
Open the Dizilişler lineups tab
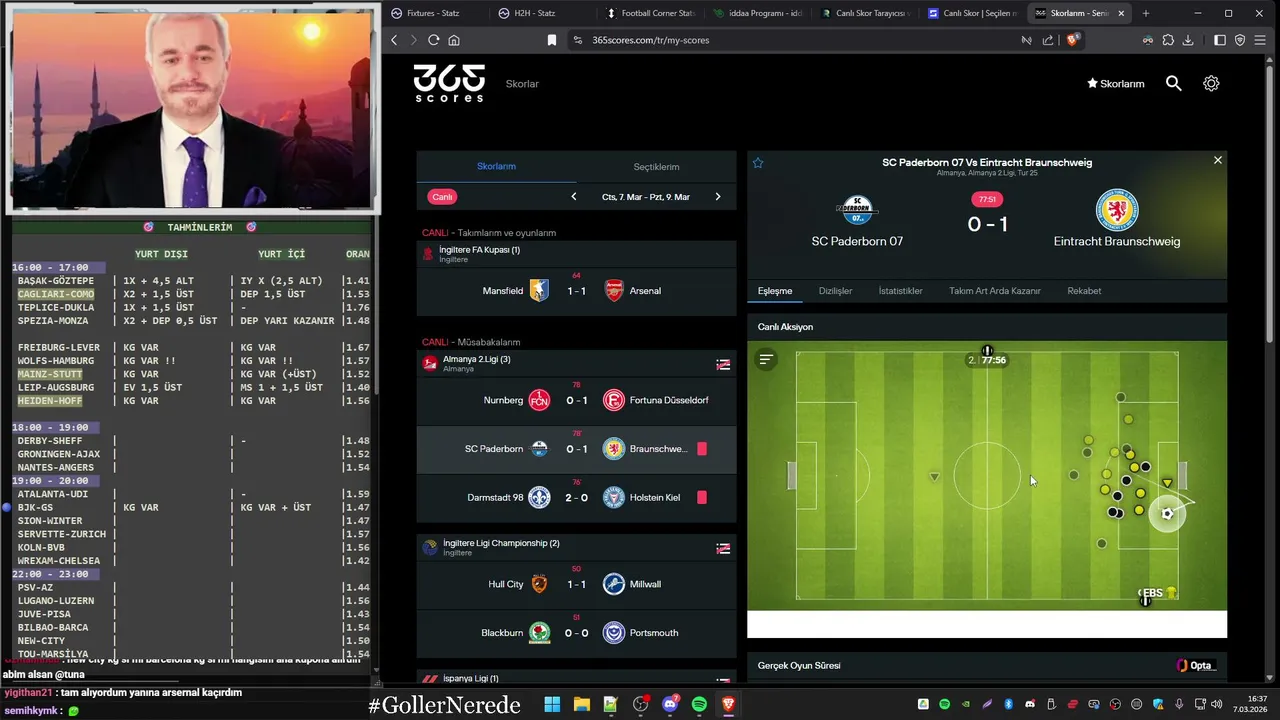click(x=835, y=291)
